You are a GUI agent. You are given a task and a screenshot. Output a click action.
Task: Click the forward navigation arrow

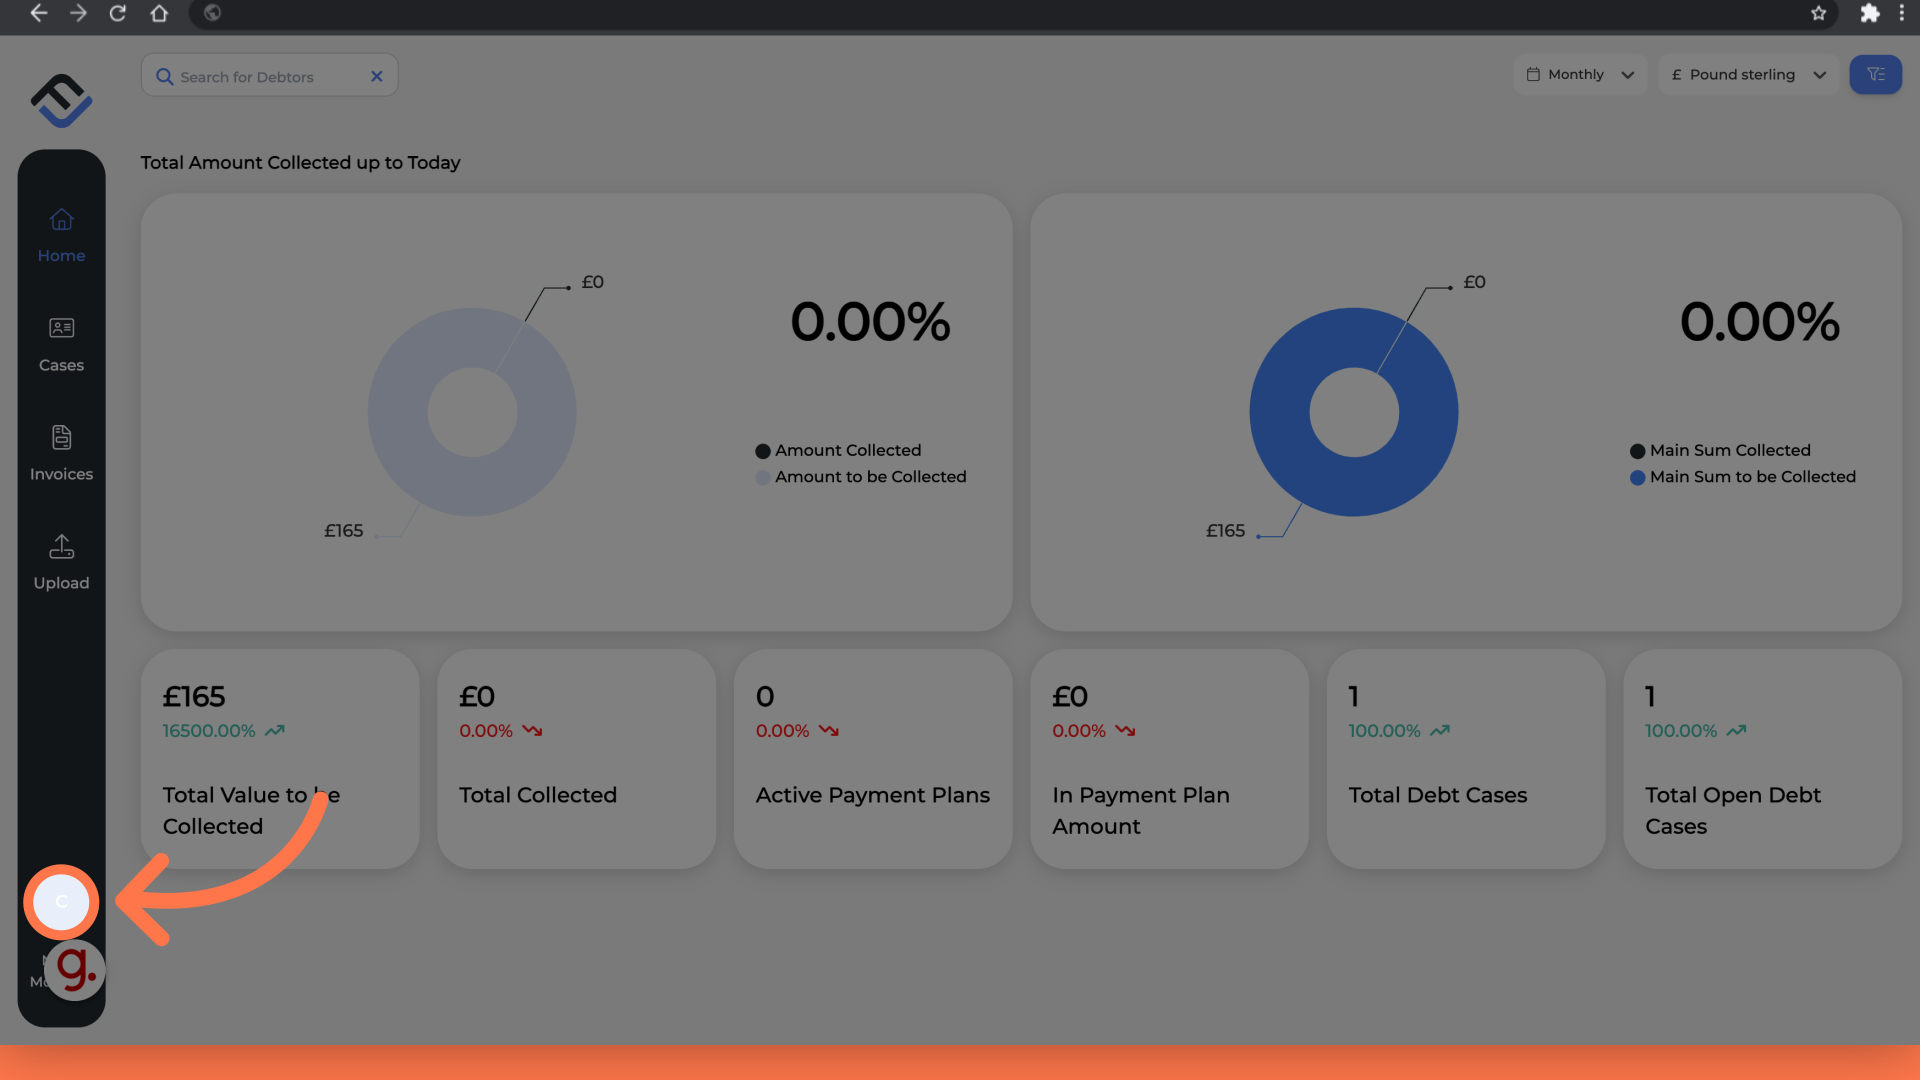78,13
